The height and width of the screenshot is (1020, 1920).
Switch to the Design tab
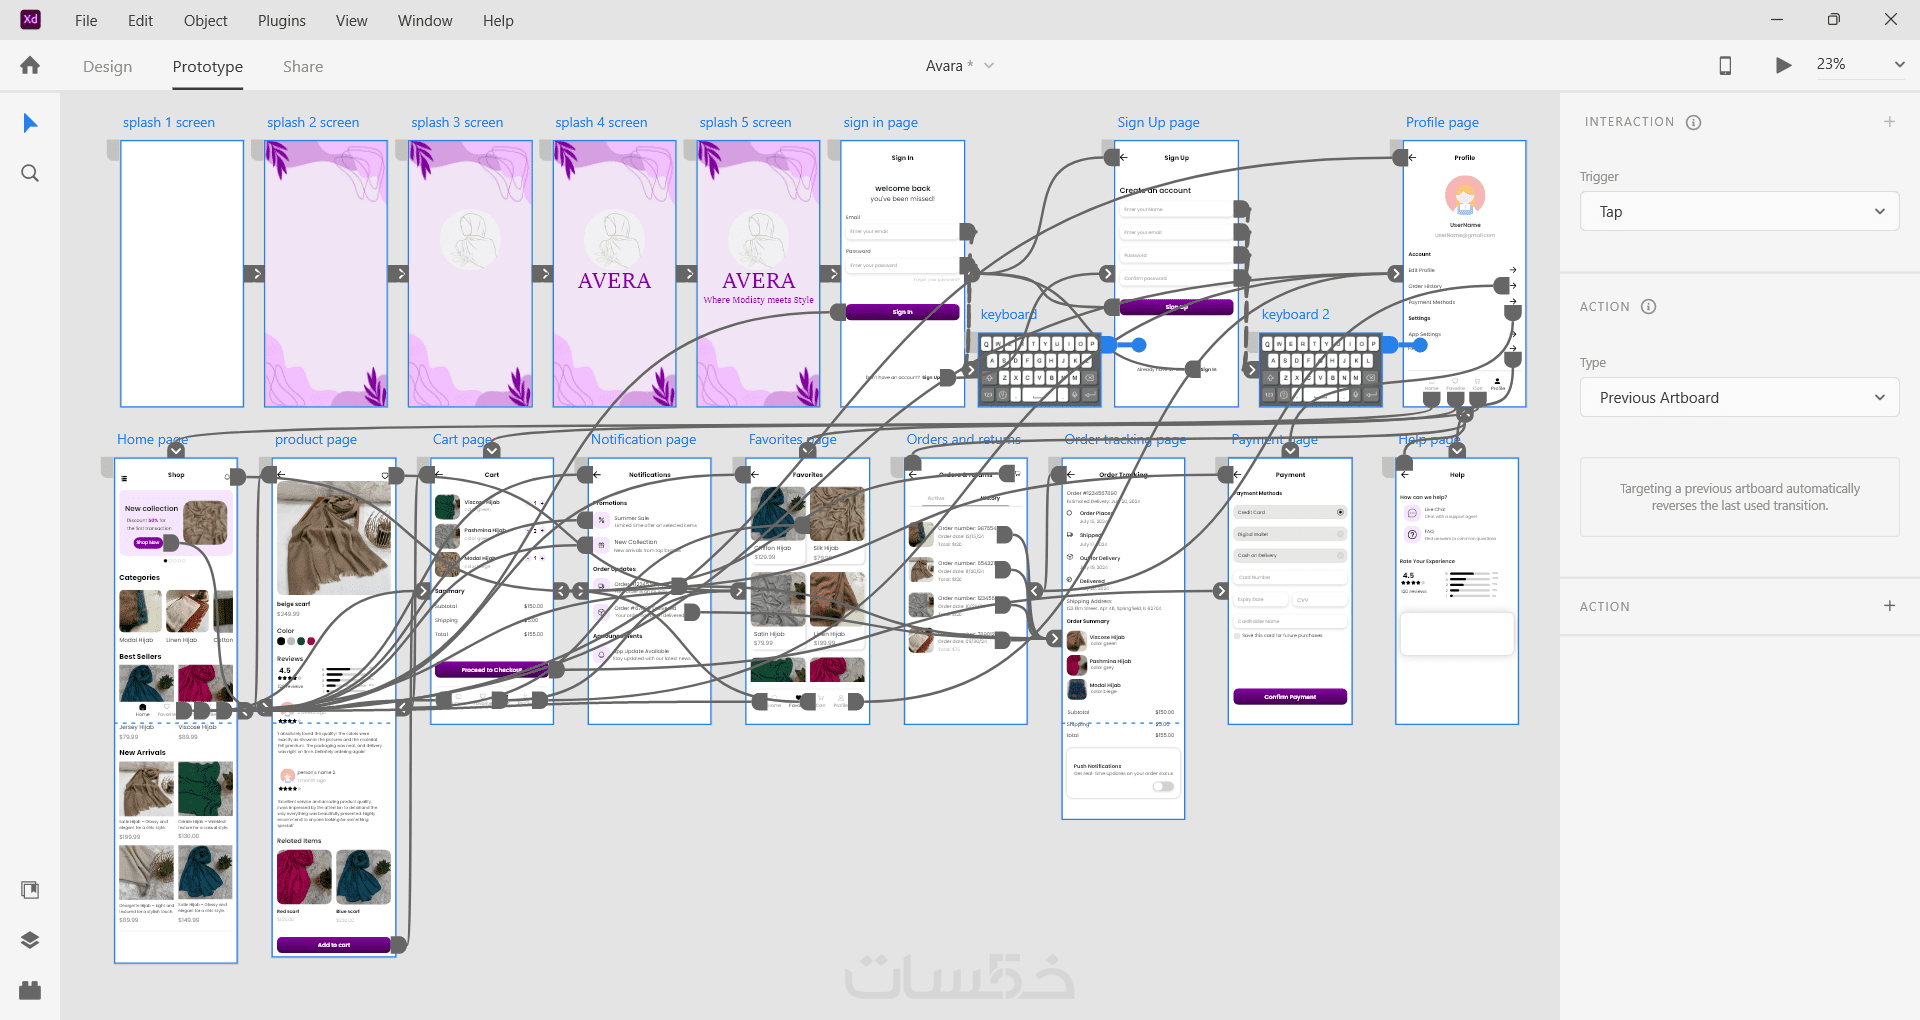pyautogui.click(x=107, y=67)
